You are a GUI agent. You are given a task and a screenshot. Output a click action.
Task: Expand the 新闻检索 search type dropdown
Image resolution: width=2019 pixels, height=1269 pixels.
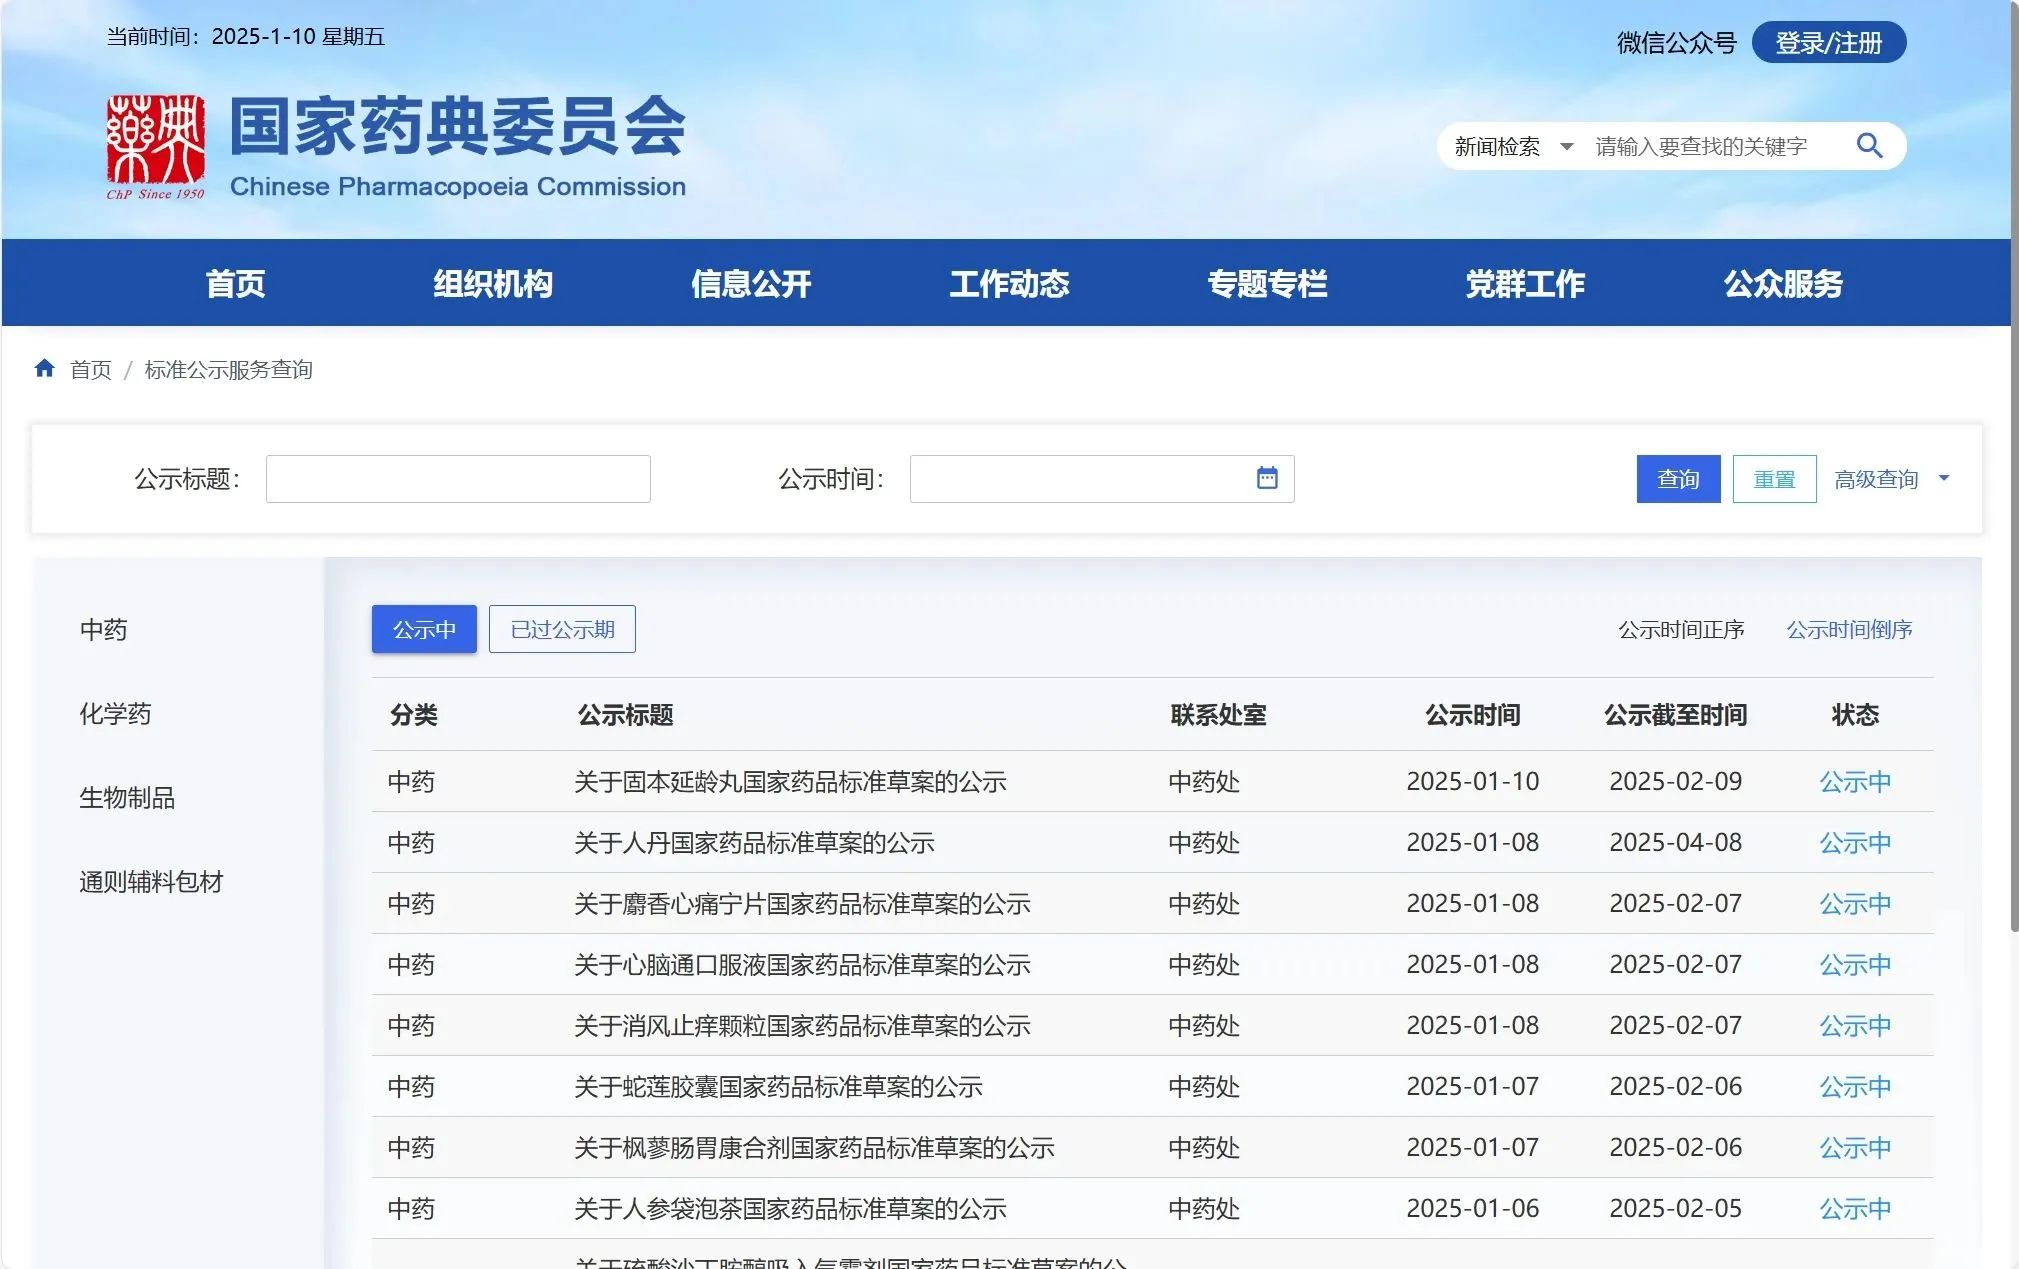tap(1513, 147)
